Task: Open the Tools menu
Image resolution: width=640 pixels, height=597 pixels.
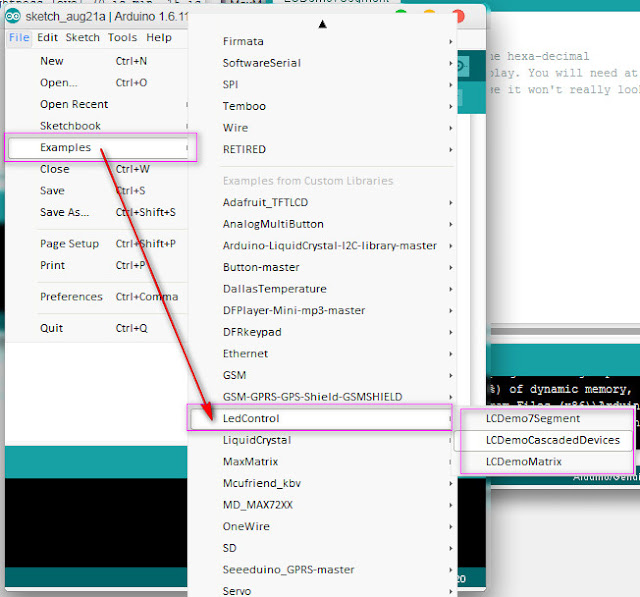Action: 122,38
